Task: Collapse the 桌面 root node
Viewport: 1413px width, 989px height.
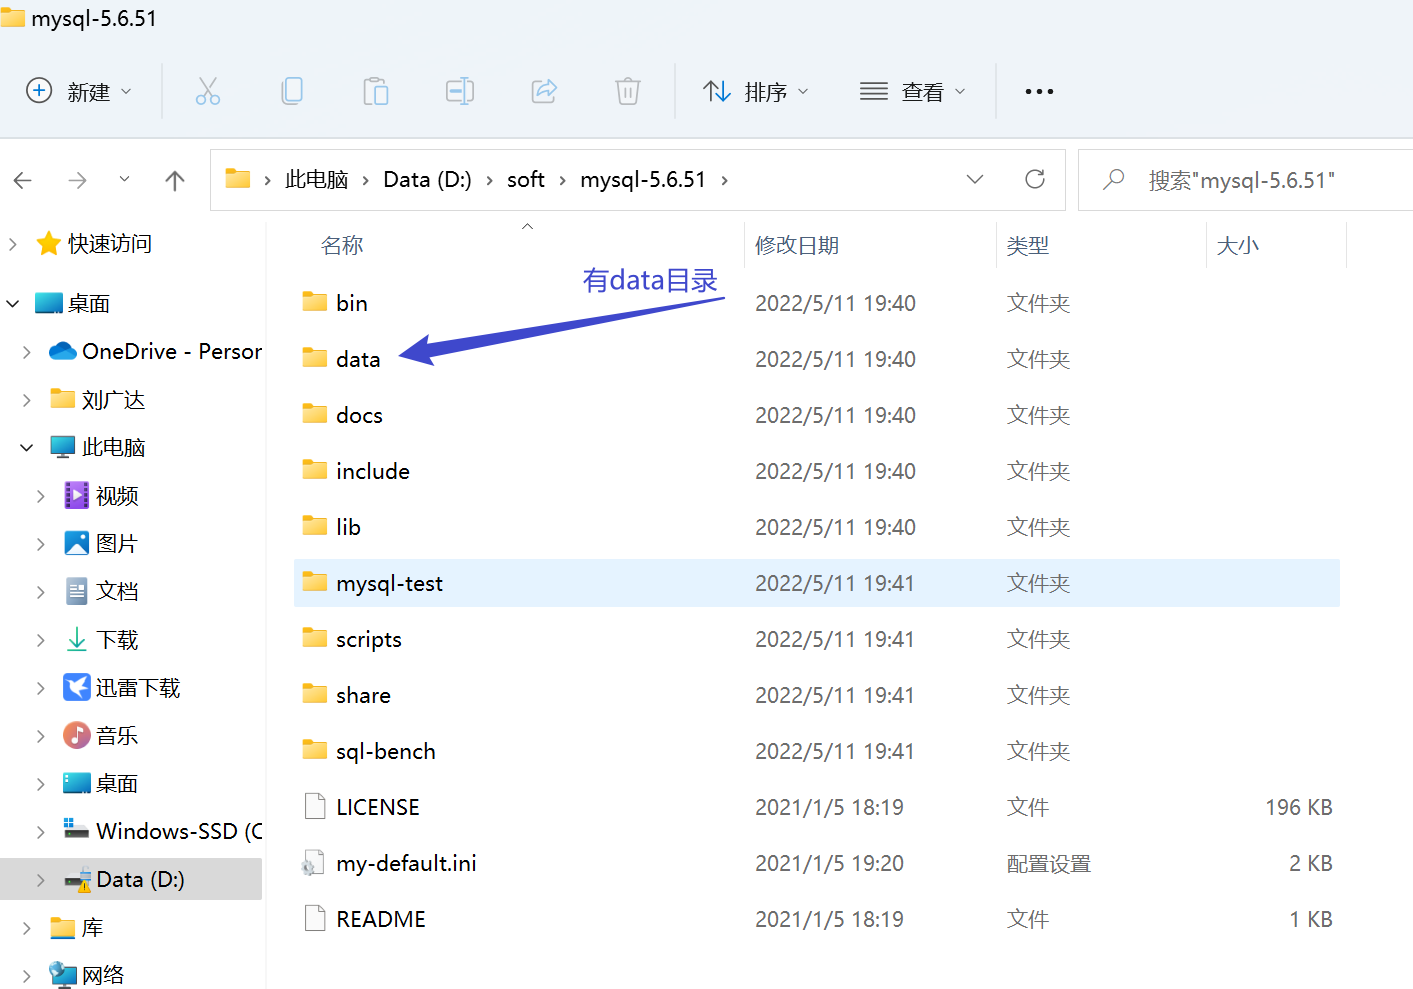Action: (x=13, y=304)
